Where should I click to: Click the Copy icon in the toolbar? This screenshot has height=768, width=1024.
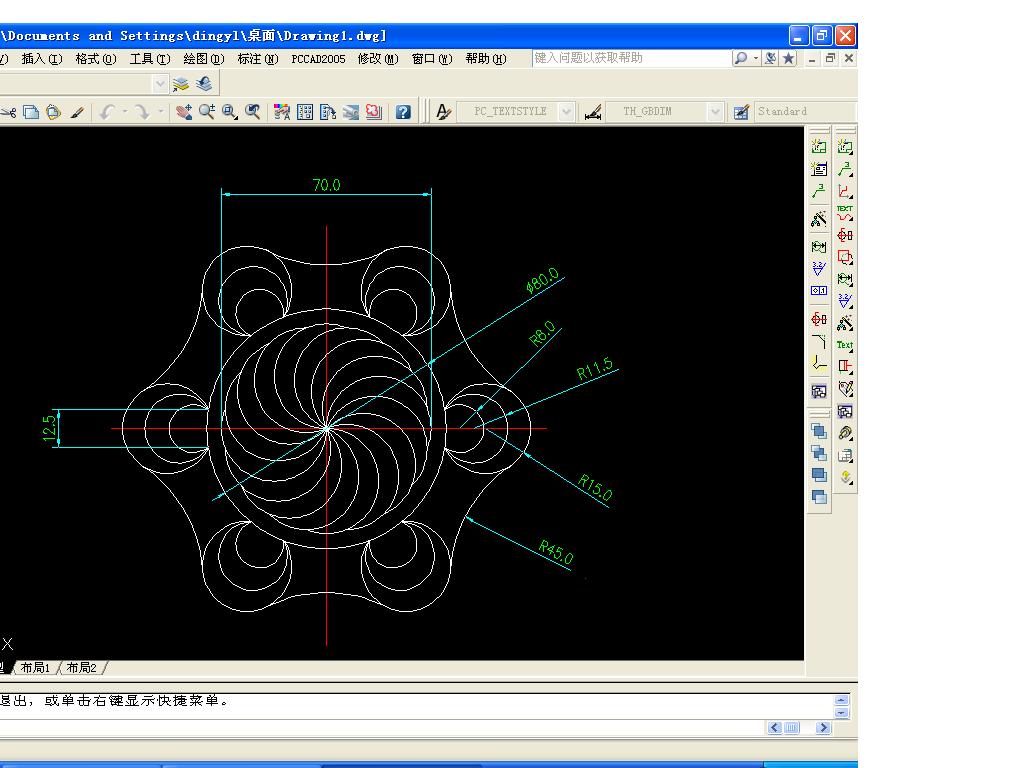click(31, 112)
